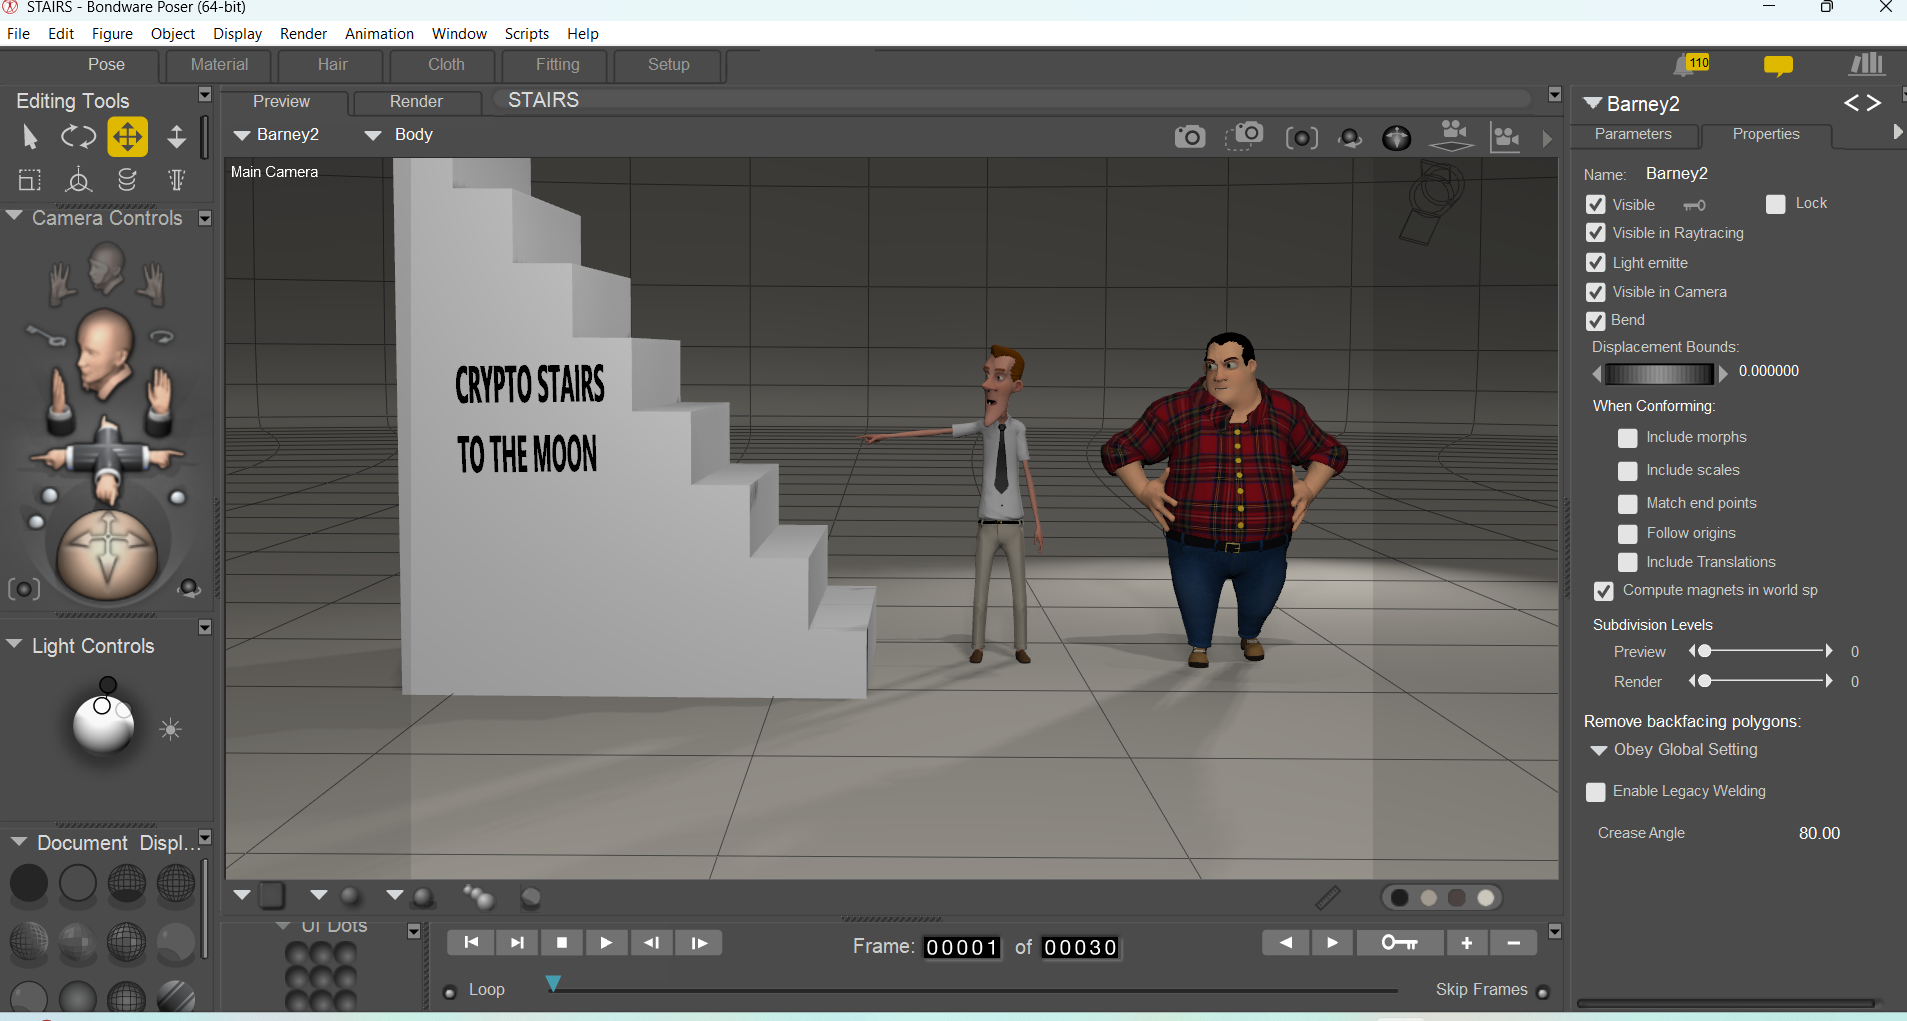Click the add key frame plus button
1907x1021 pixels.
[1467, 943]
